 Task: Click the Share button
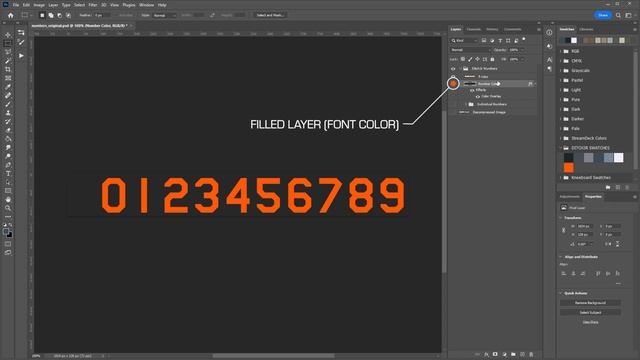(603, 15)
